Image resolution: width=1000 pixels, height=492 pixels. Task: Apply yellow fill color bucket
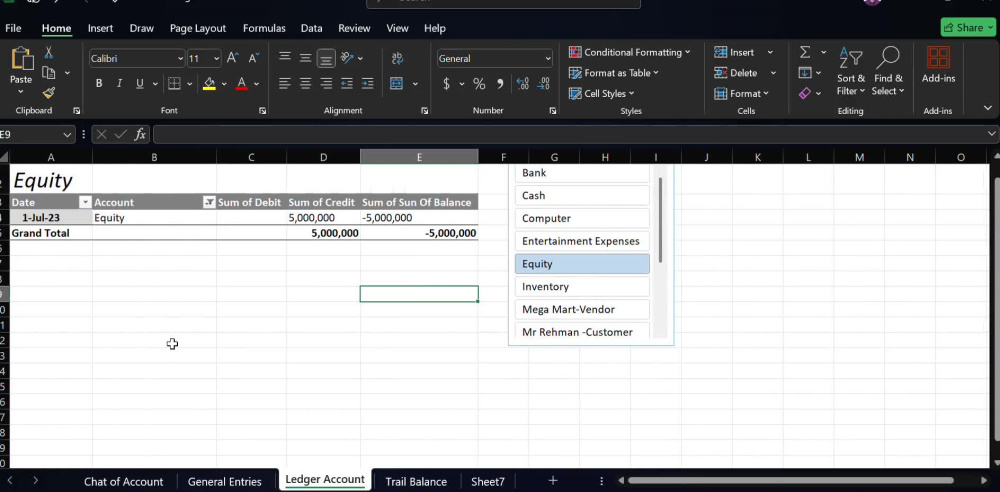tap(209, 84)
